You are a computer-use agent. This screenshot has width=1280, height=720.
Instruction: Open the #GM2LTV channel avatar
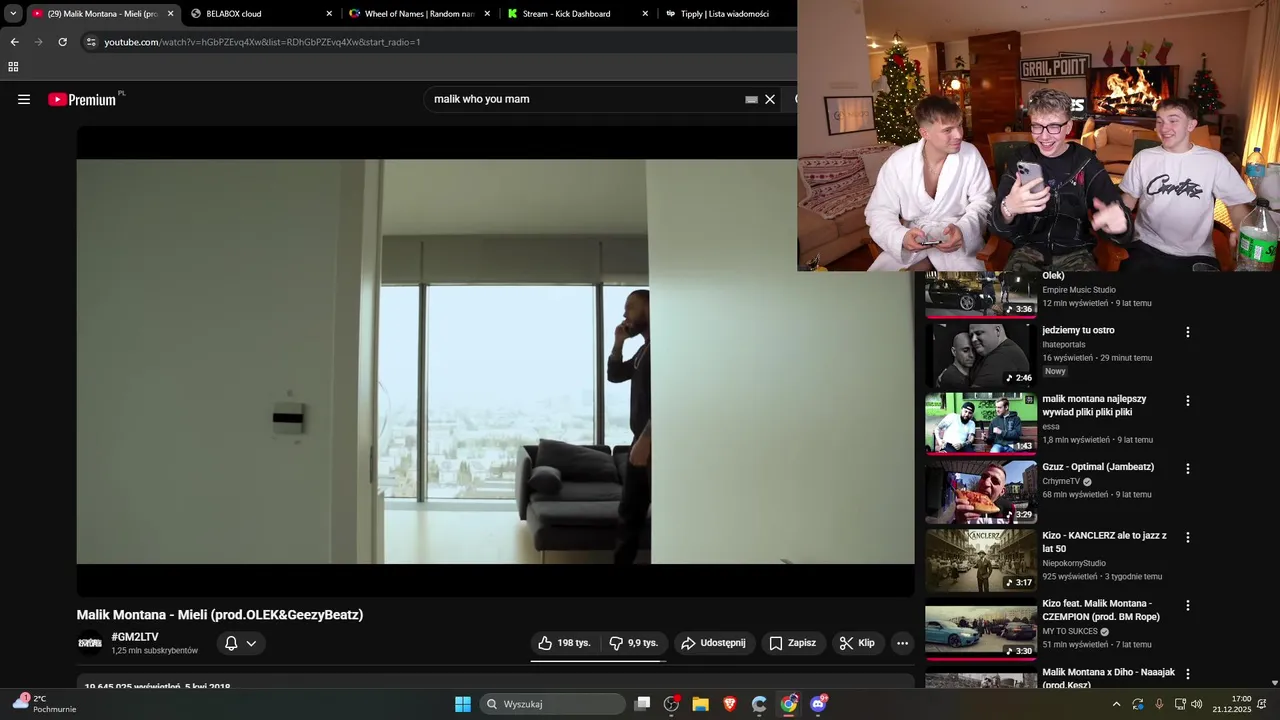90,643
